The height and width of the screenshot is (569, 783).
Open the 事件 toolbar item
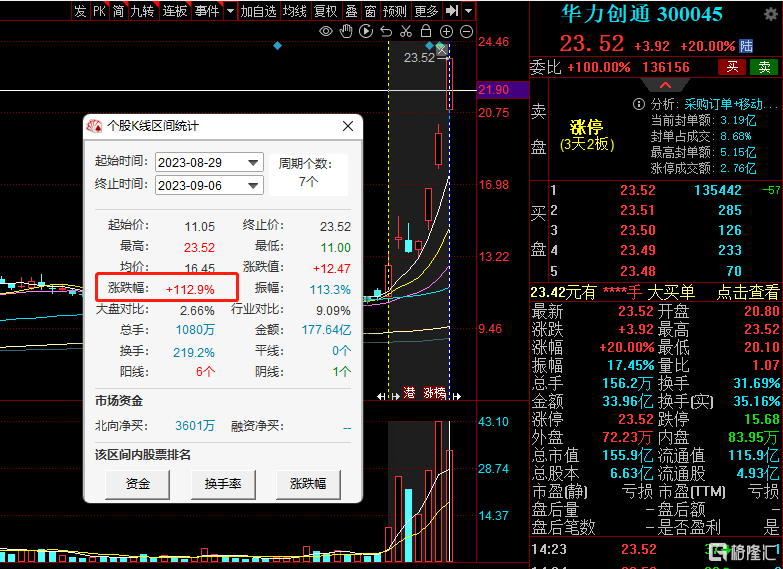208,10
